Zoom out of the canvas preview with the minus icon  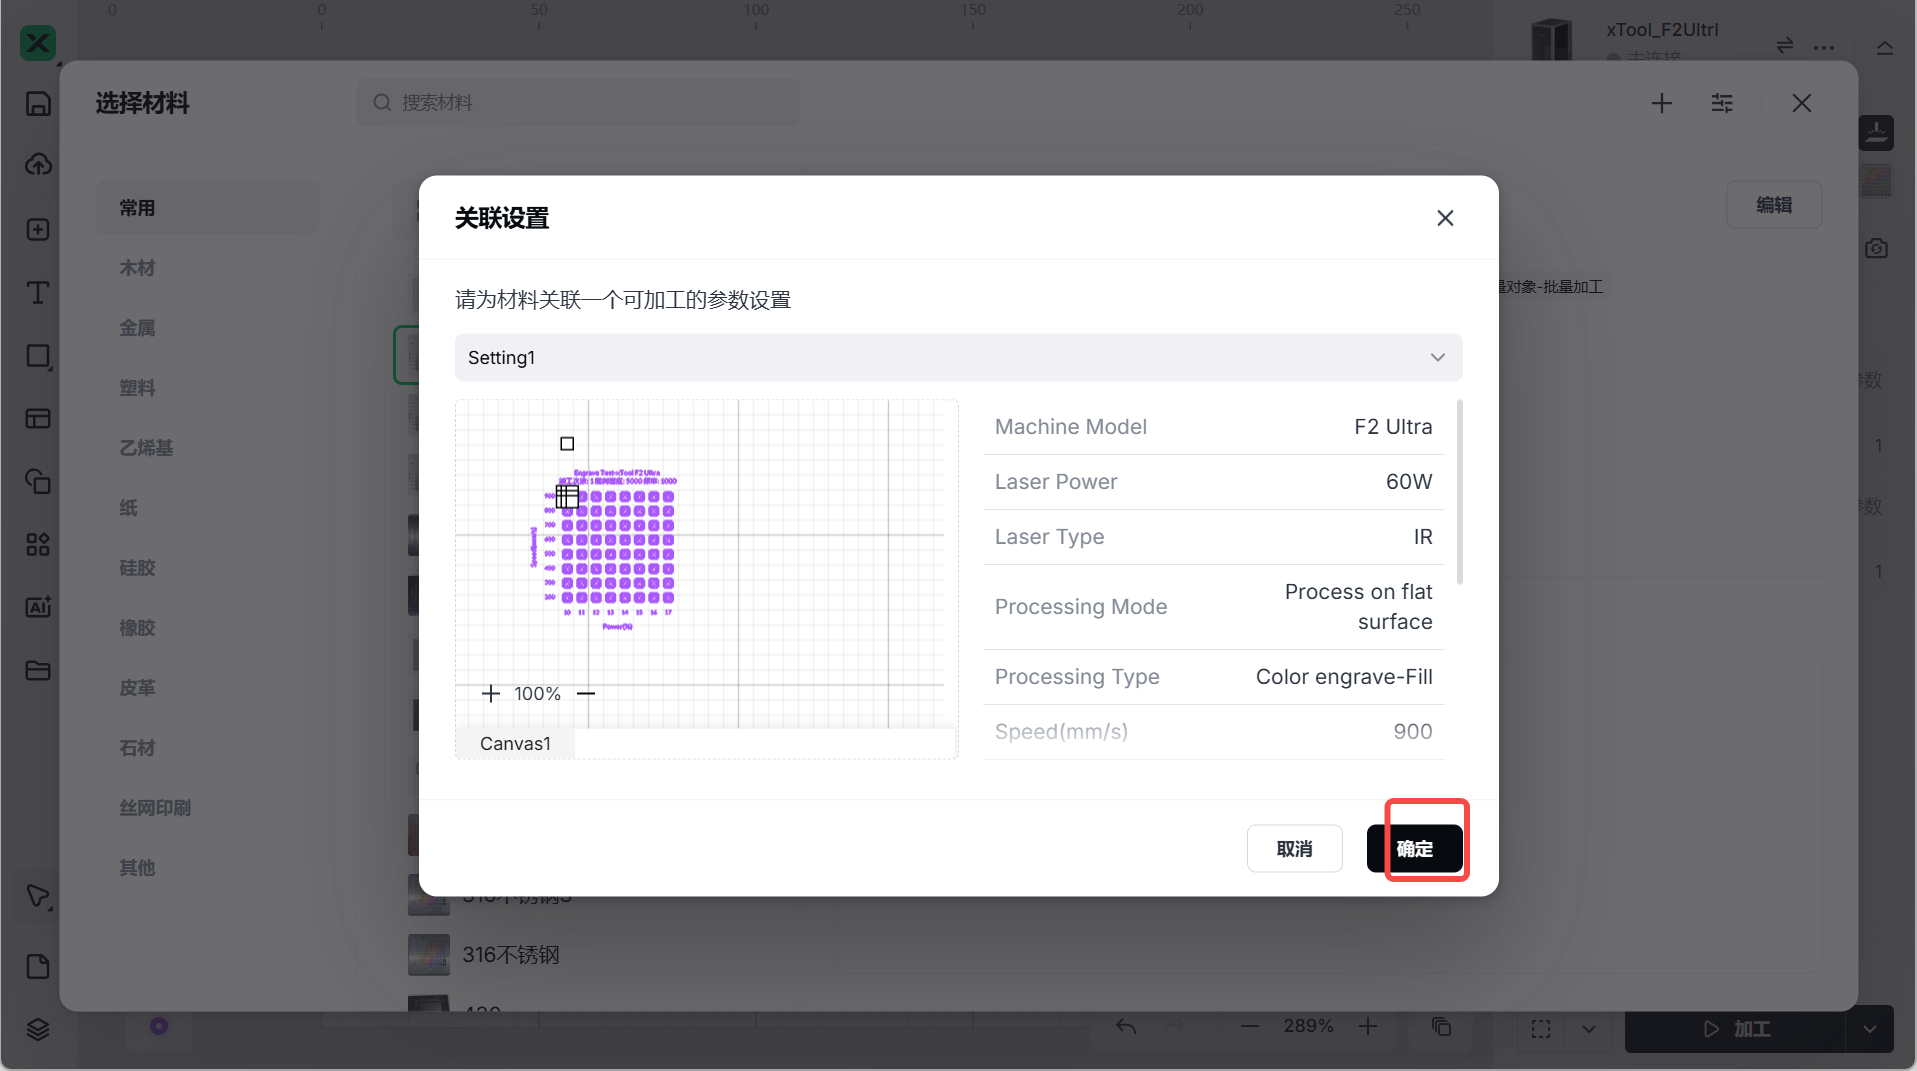point(586,694)
